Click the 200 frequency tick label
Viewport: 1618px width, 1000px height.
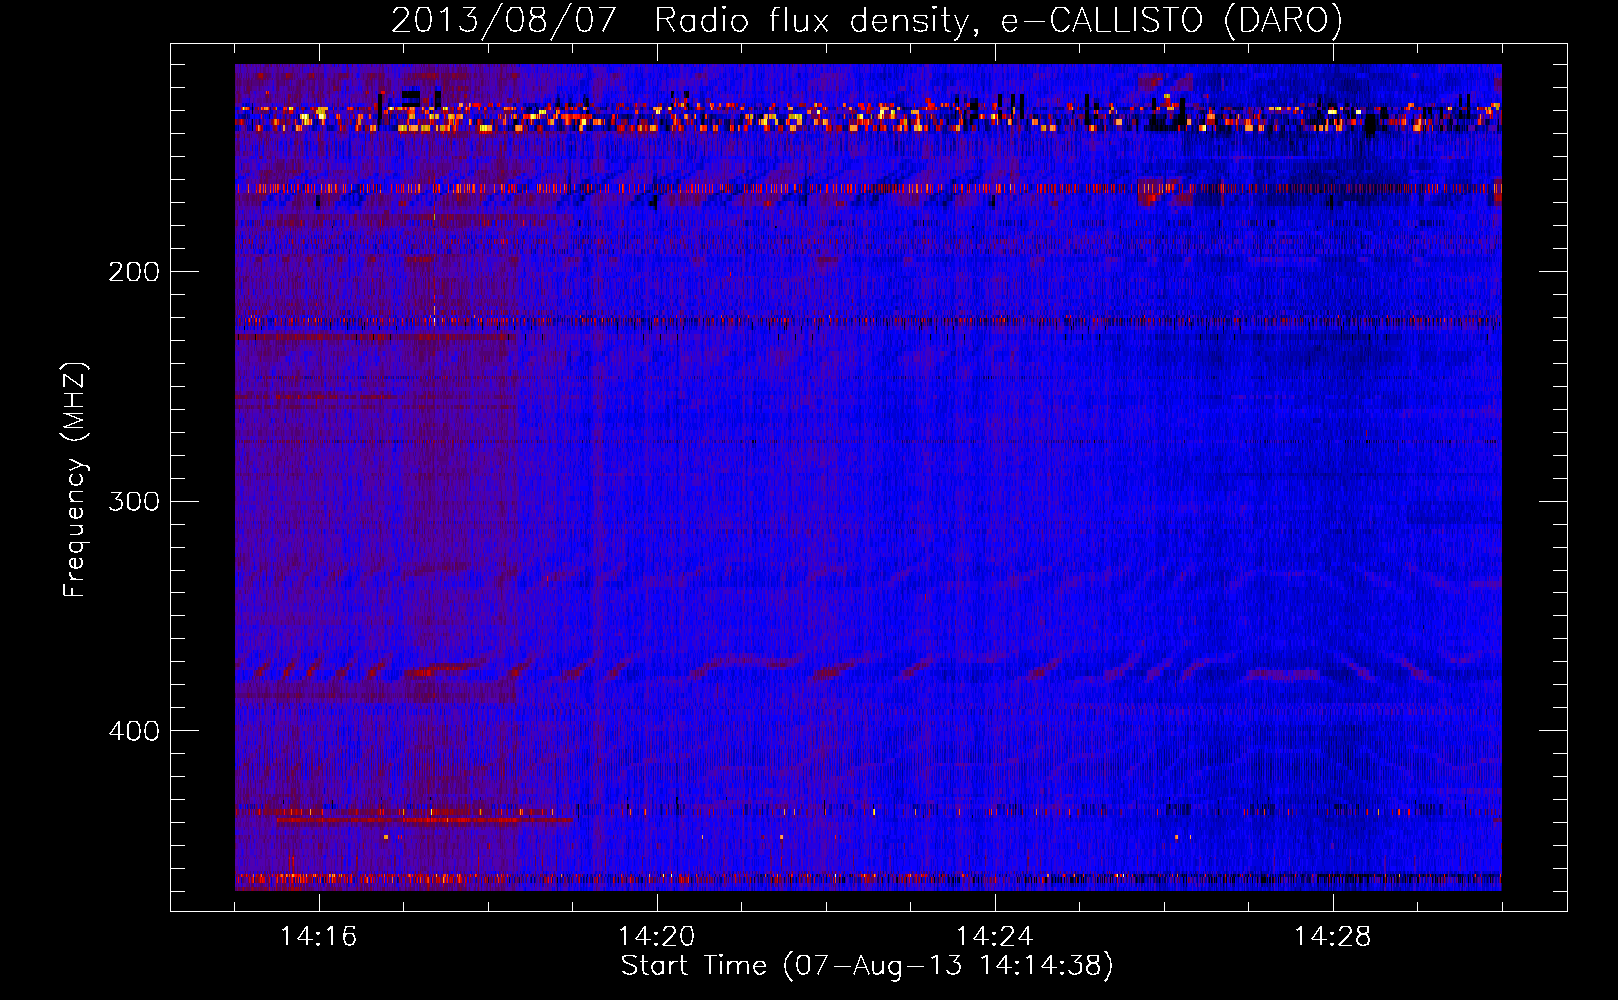[x=134, y=272]
